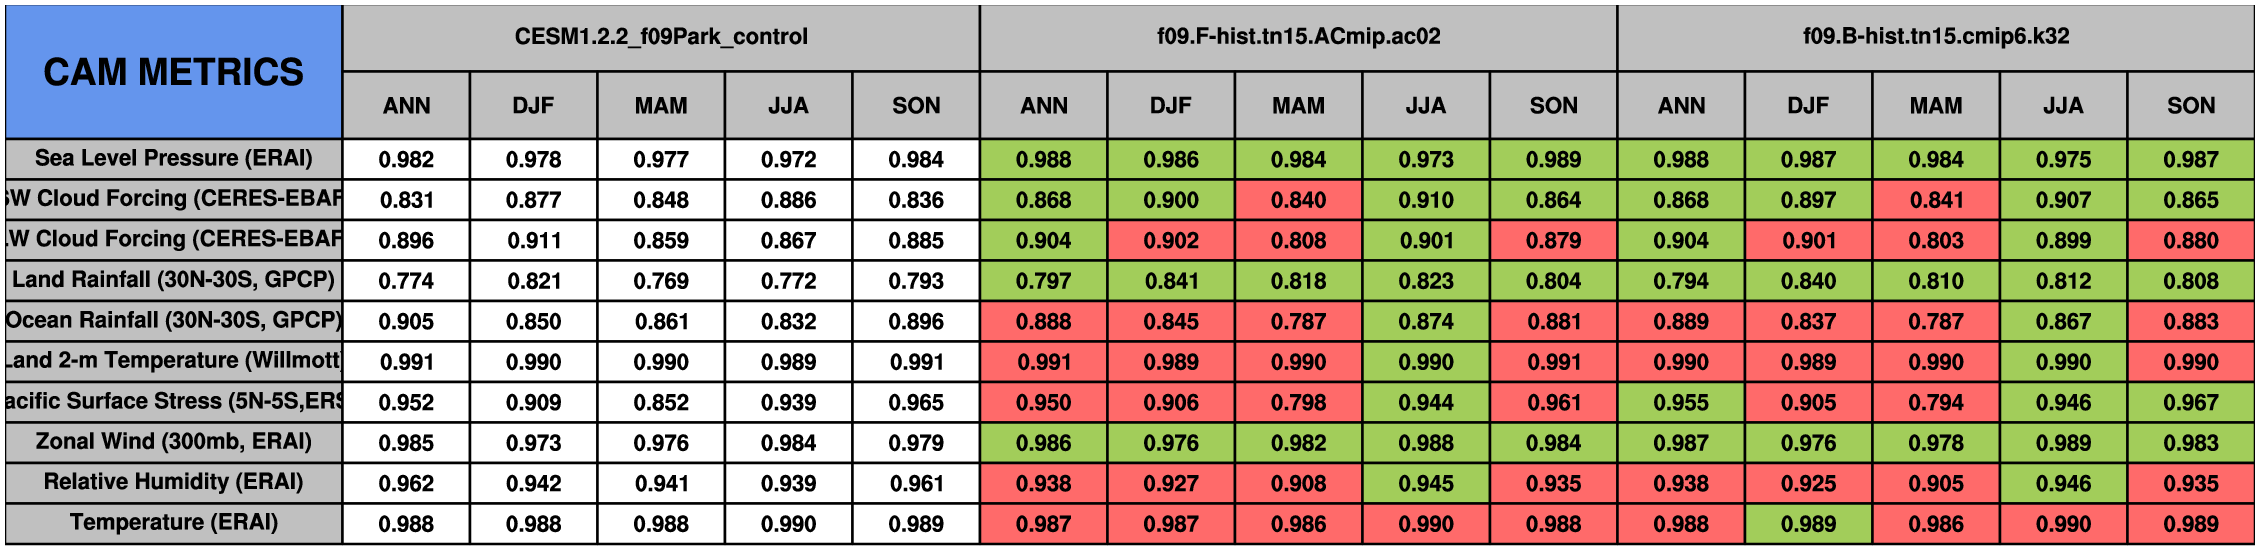
Task: Click the f09.B-hist.tn15.cmip6.k32 header
Action: click(1936, 37)
